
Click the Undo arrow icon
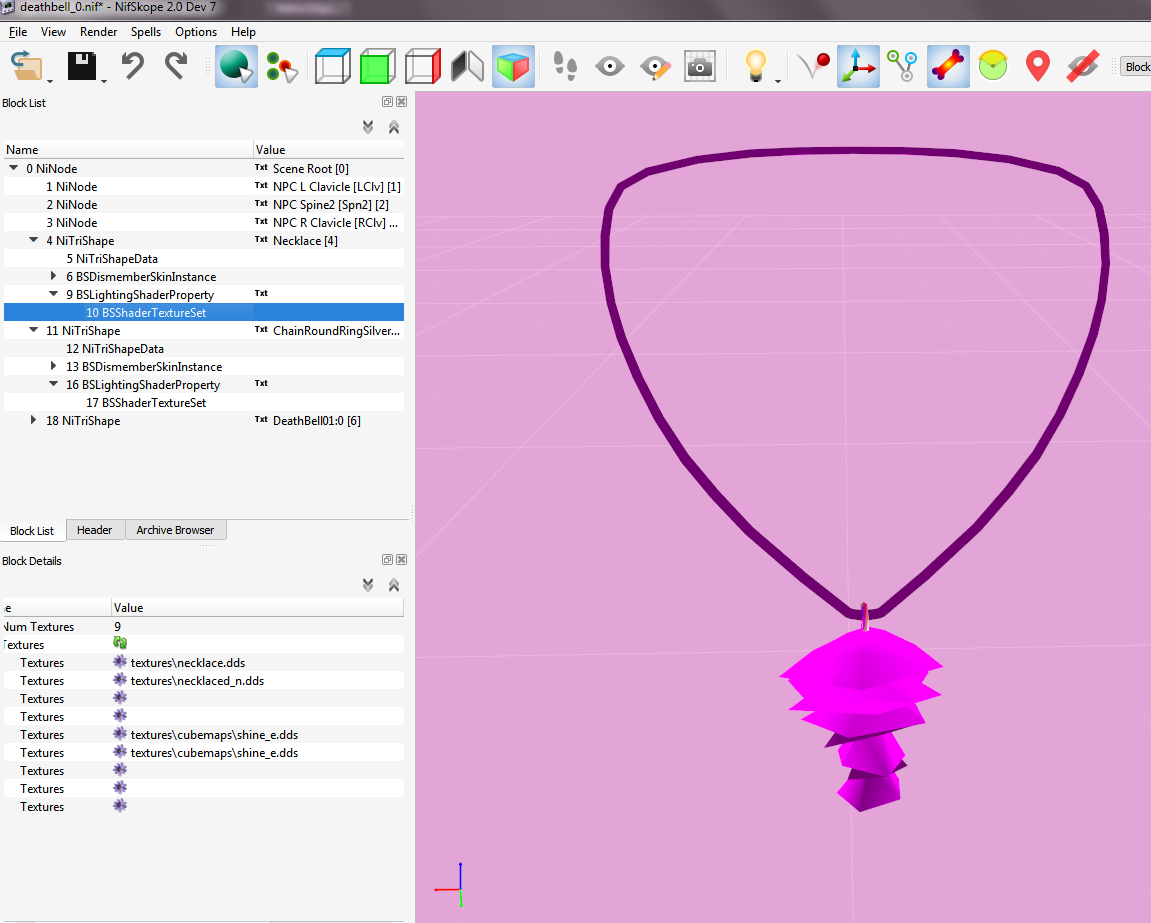tap(132, 66)
